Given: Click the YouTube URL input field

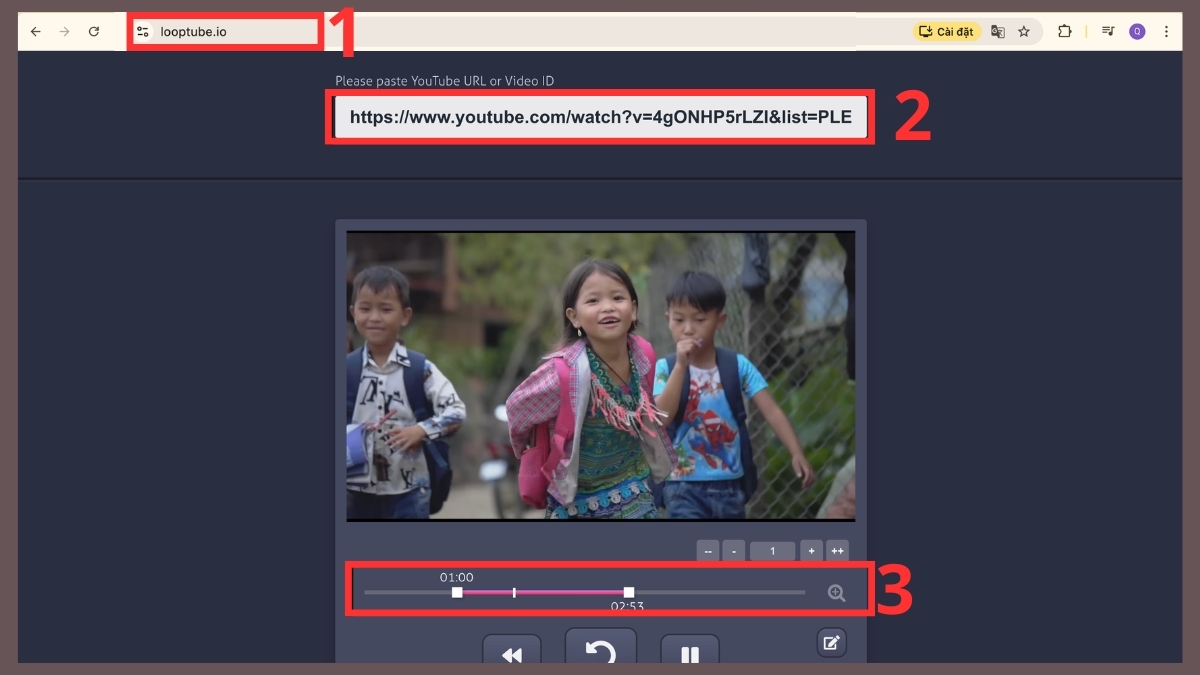Looking at the screenshot, I should (x=600, y=117).
